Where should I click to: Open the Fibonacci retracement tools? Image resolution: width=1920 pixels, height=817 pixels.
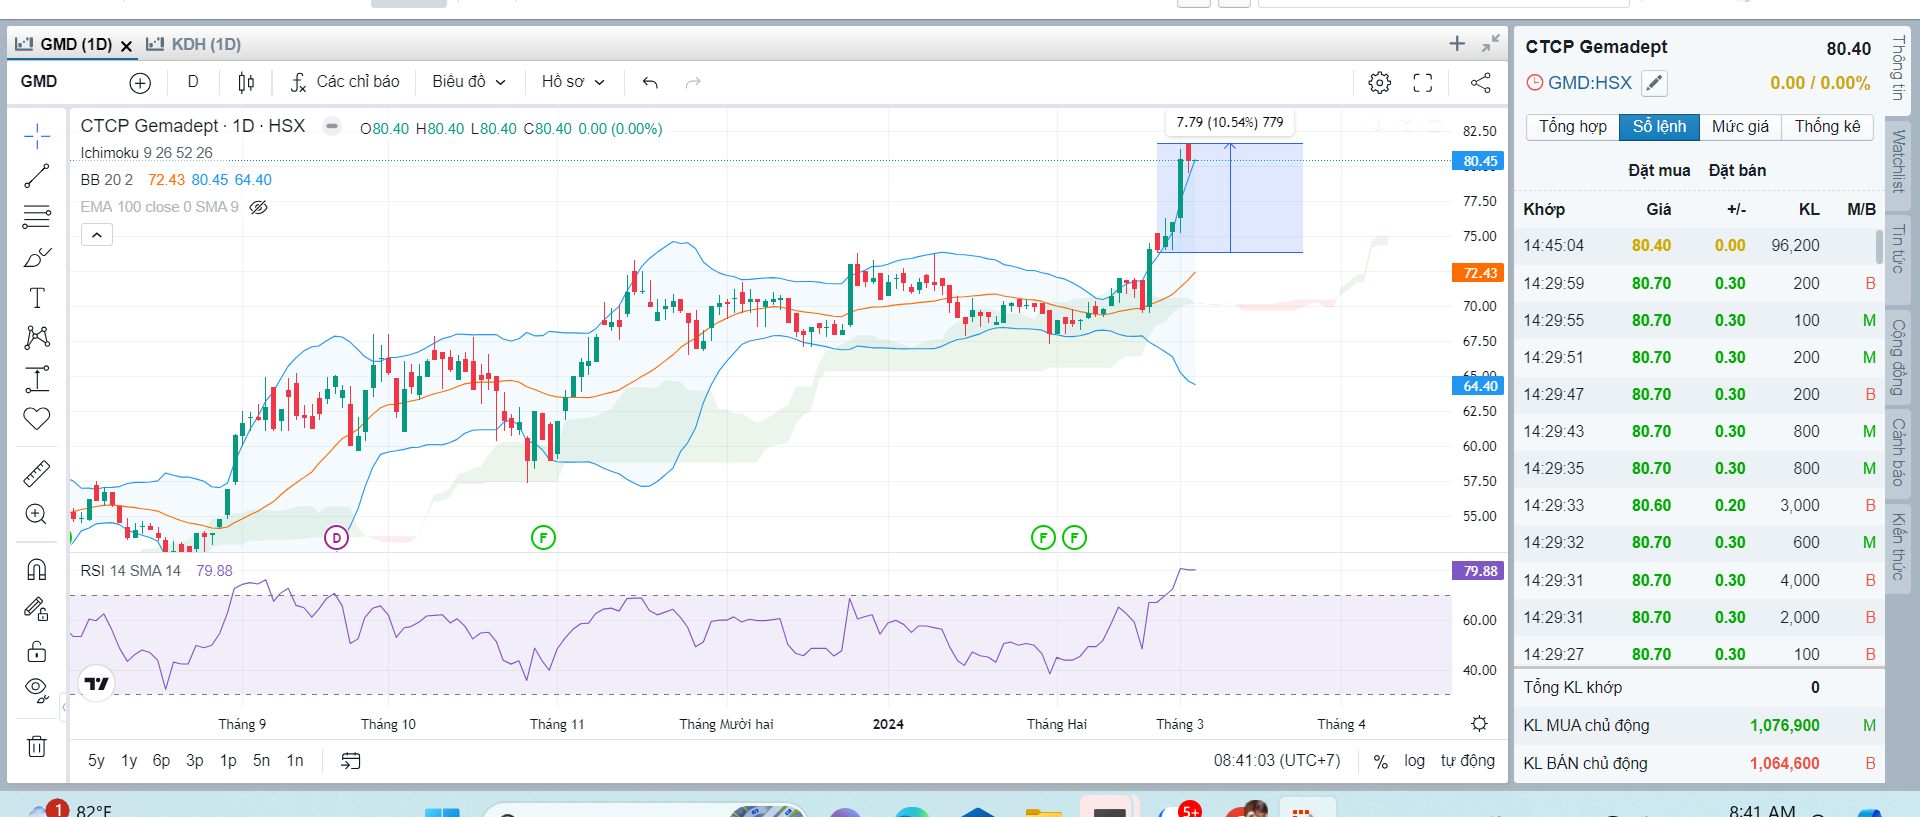click(x=37, y=216)
